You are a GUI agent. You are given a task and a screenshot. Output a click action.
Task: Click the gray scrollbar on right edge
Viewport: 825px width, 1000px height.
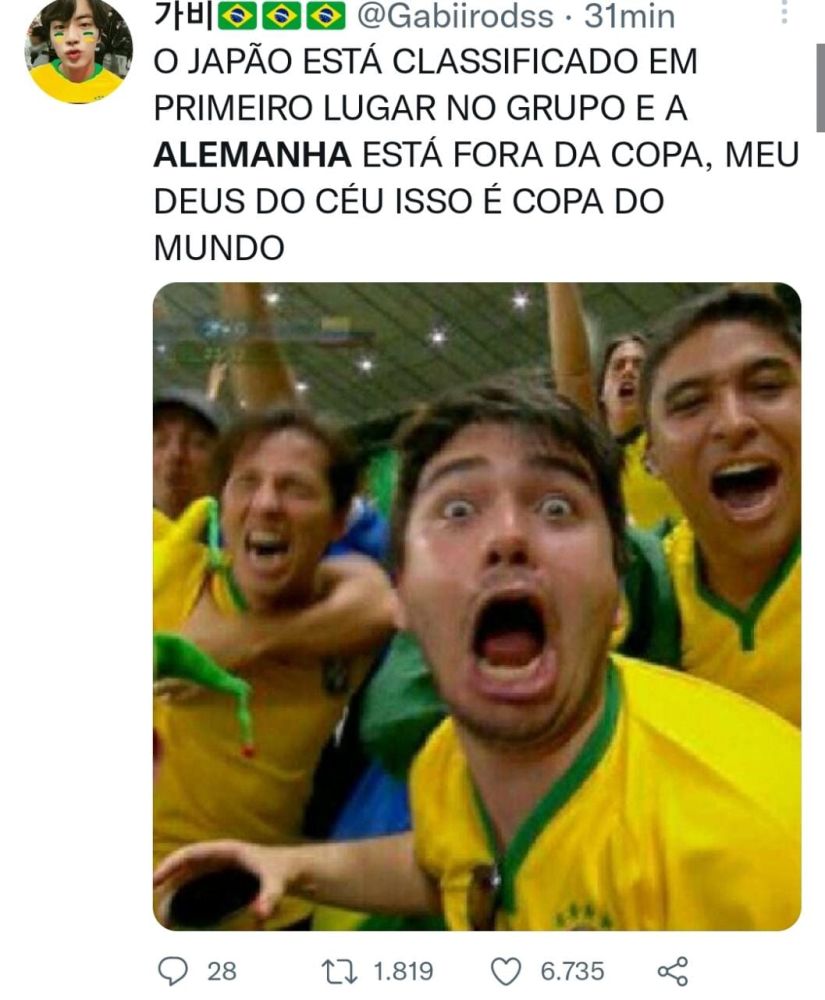click(x=821, y=88)
